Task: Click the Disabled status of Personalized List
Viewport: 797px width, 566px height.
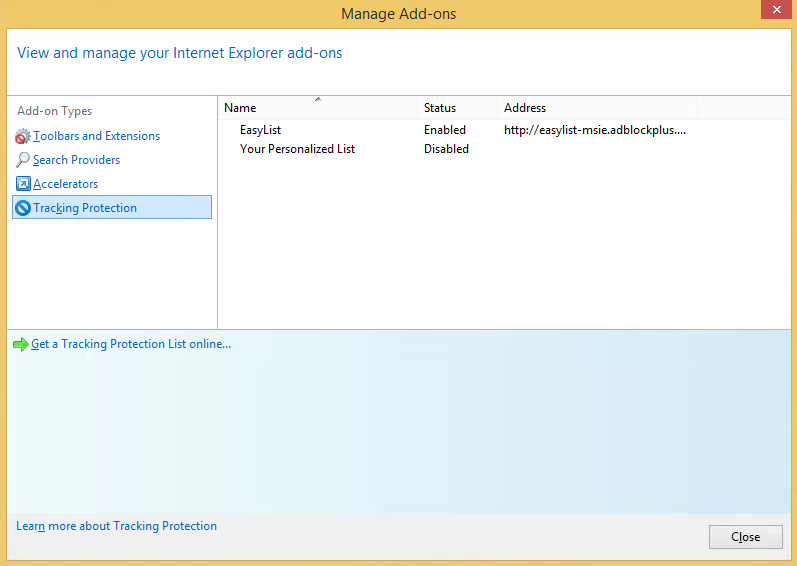Action: coord(446,149)
